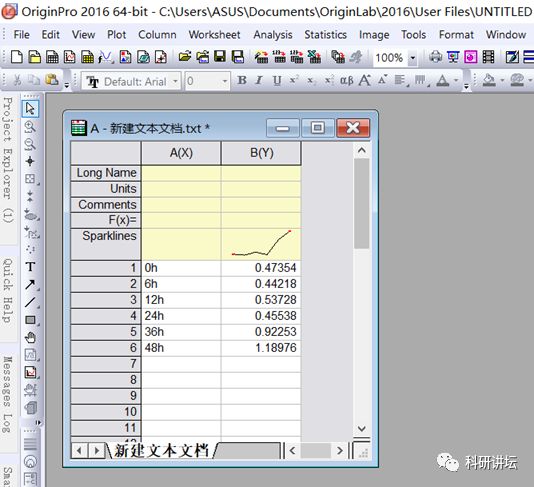Open the Messages Log side panel
The width and height of the screenshot is (534, 487).
[x=8, y=394]
